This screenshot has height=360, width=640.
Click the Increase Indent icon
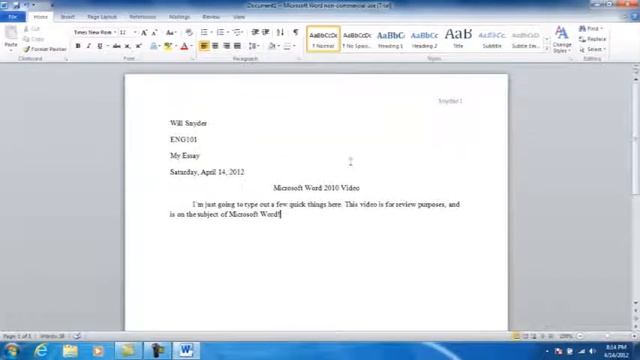click(x=266, y=32)
